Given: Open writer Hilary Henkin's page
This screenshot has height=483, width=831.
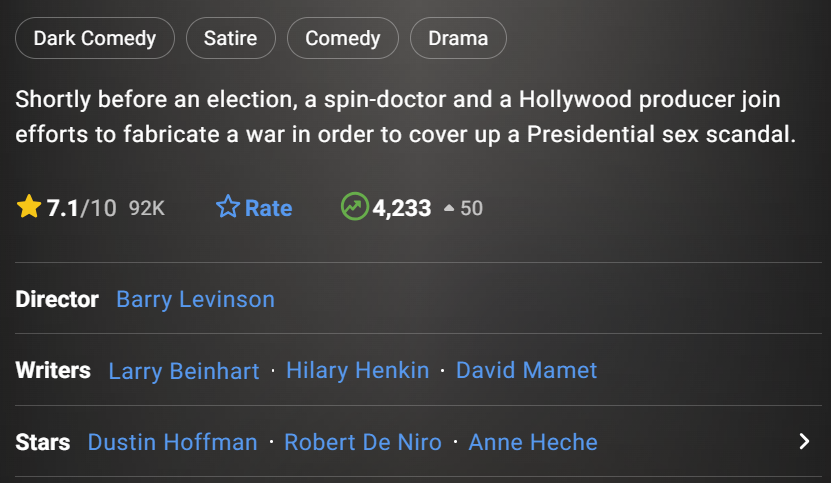Looking at the screenshot, I should [x=357, y=370].
